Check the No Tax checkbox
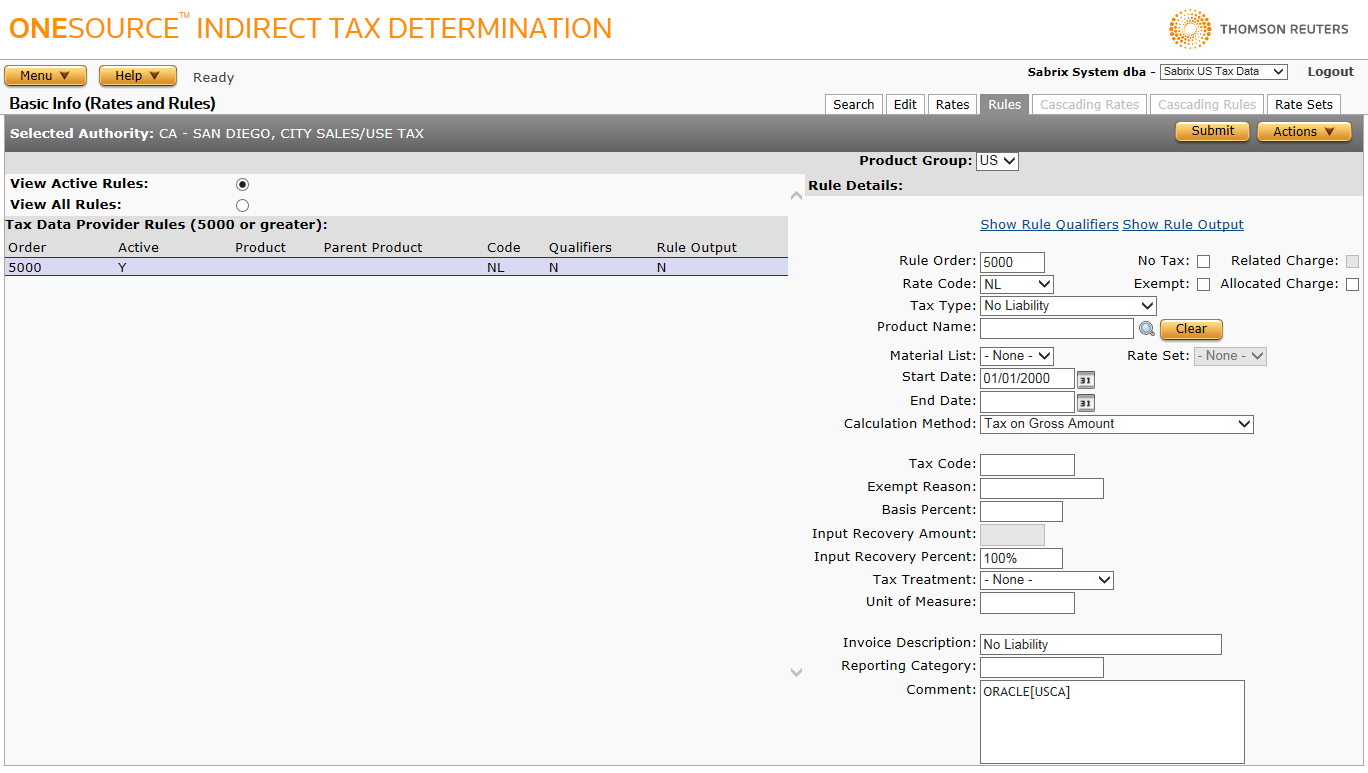The width and height of the screenshot is (1368, 773). pos(1203,262)
